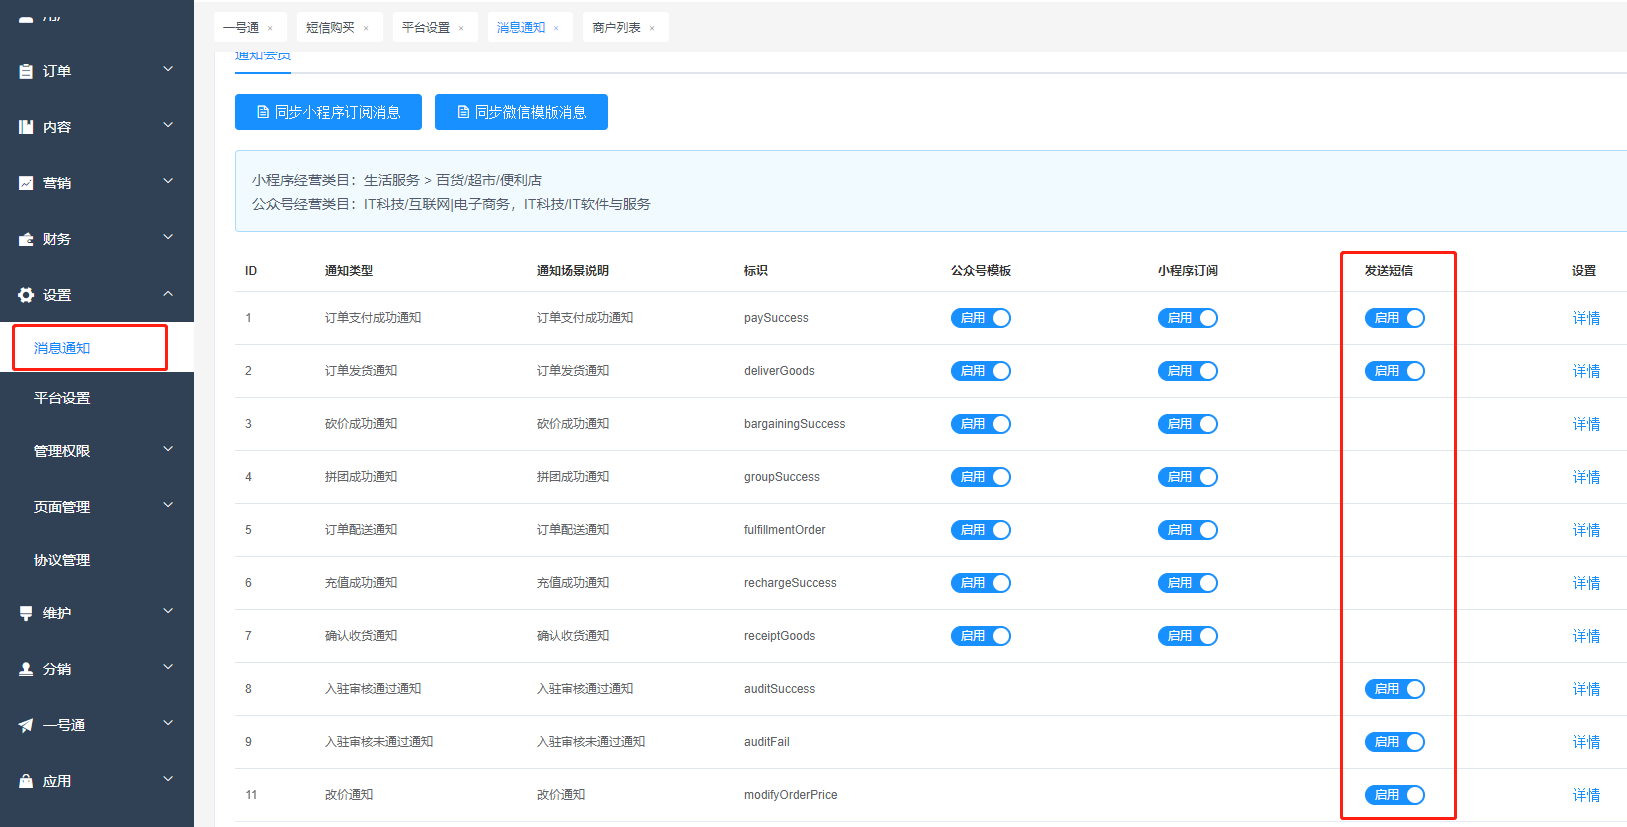Close the 一号通 tab
Screen dimensions: 1627x827
[270, 28]
